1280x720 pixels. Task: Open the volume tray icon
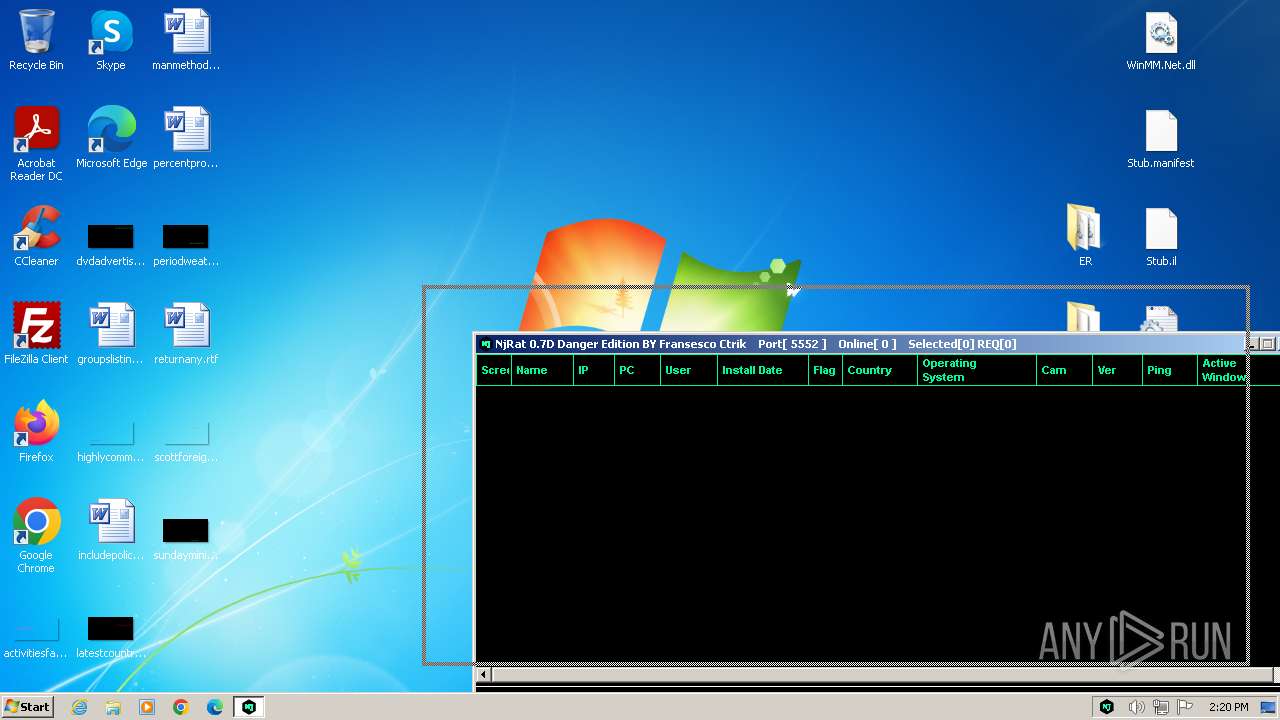click(1136, 707)
